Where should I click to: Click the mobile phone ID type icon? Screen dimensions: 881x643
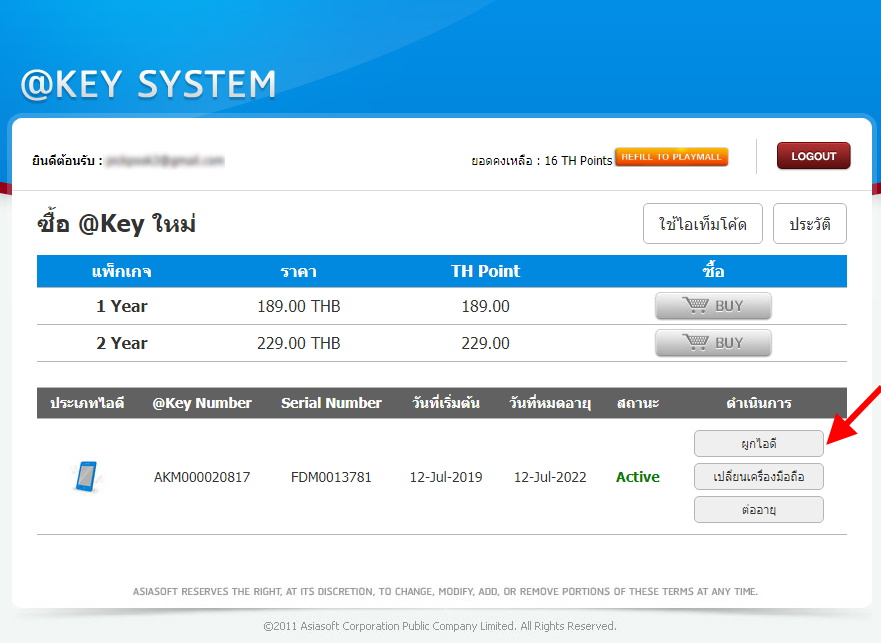(86, 477)
